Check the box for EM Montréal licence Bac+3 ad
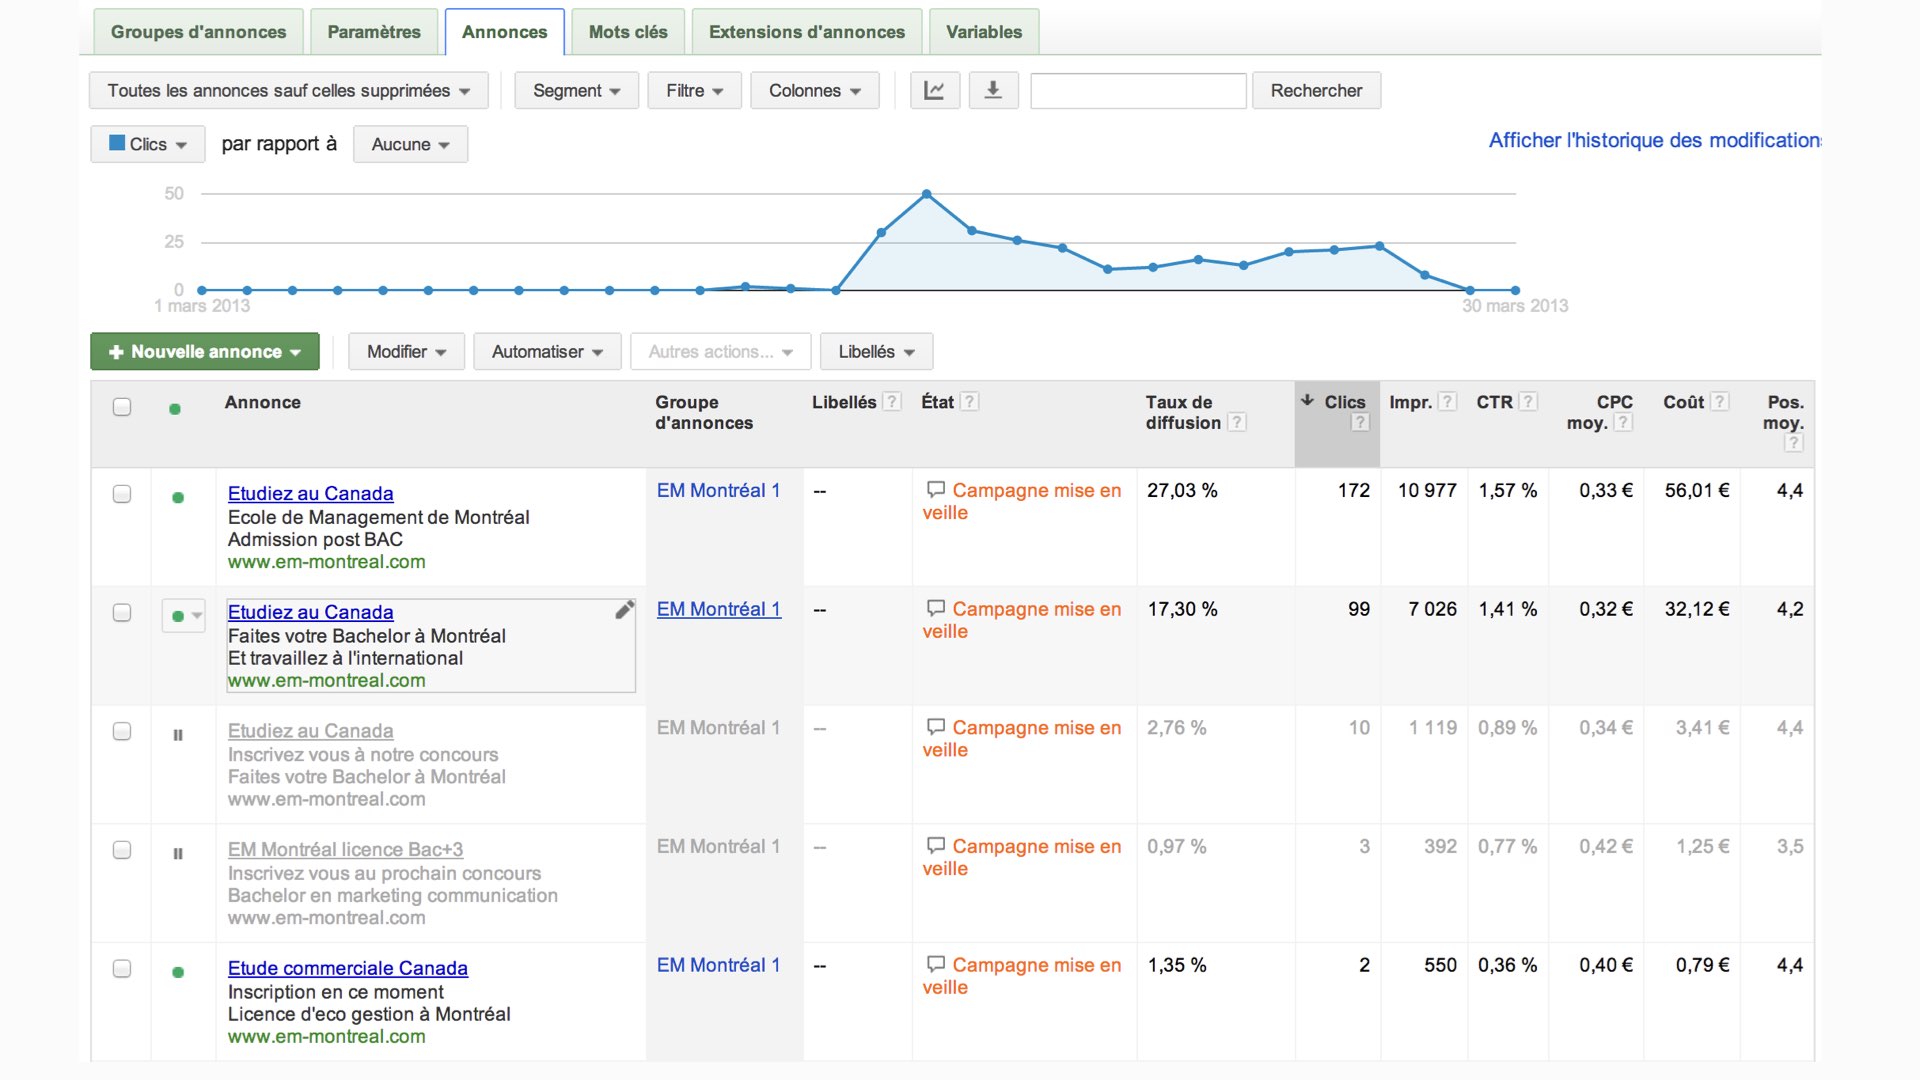This screenshot has height=1080, width=1920. pos(122,850)
